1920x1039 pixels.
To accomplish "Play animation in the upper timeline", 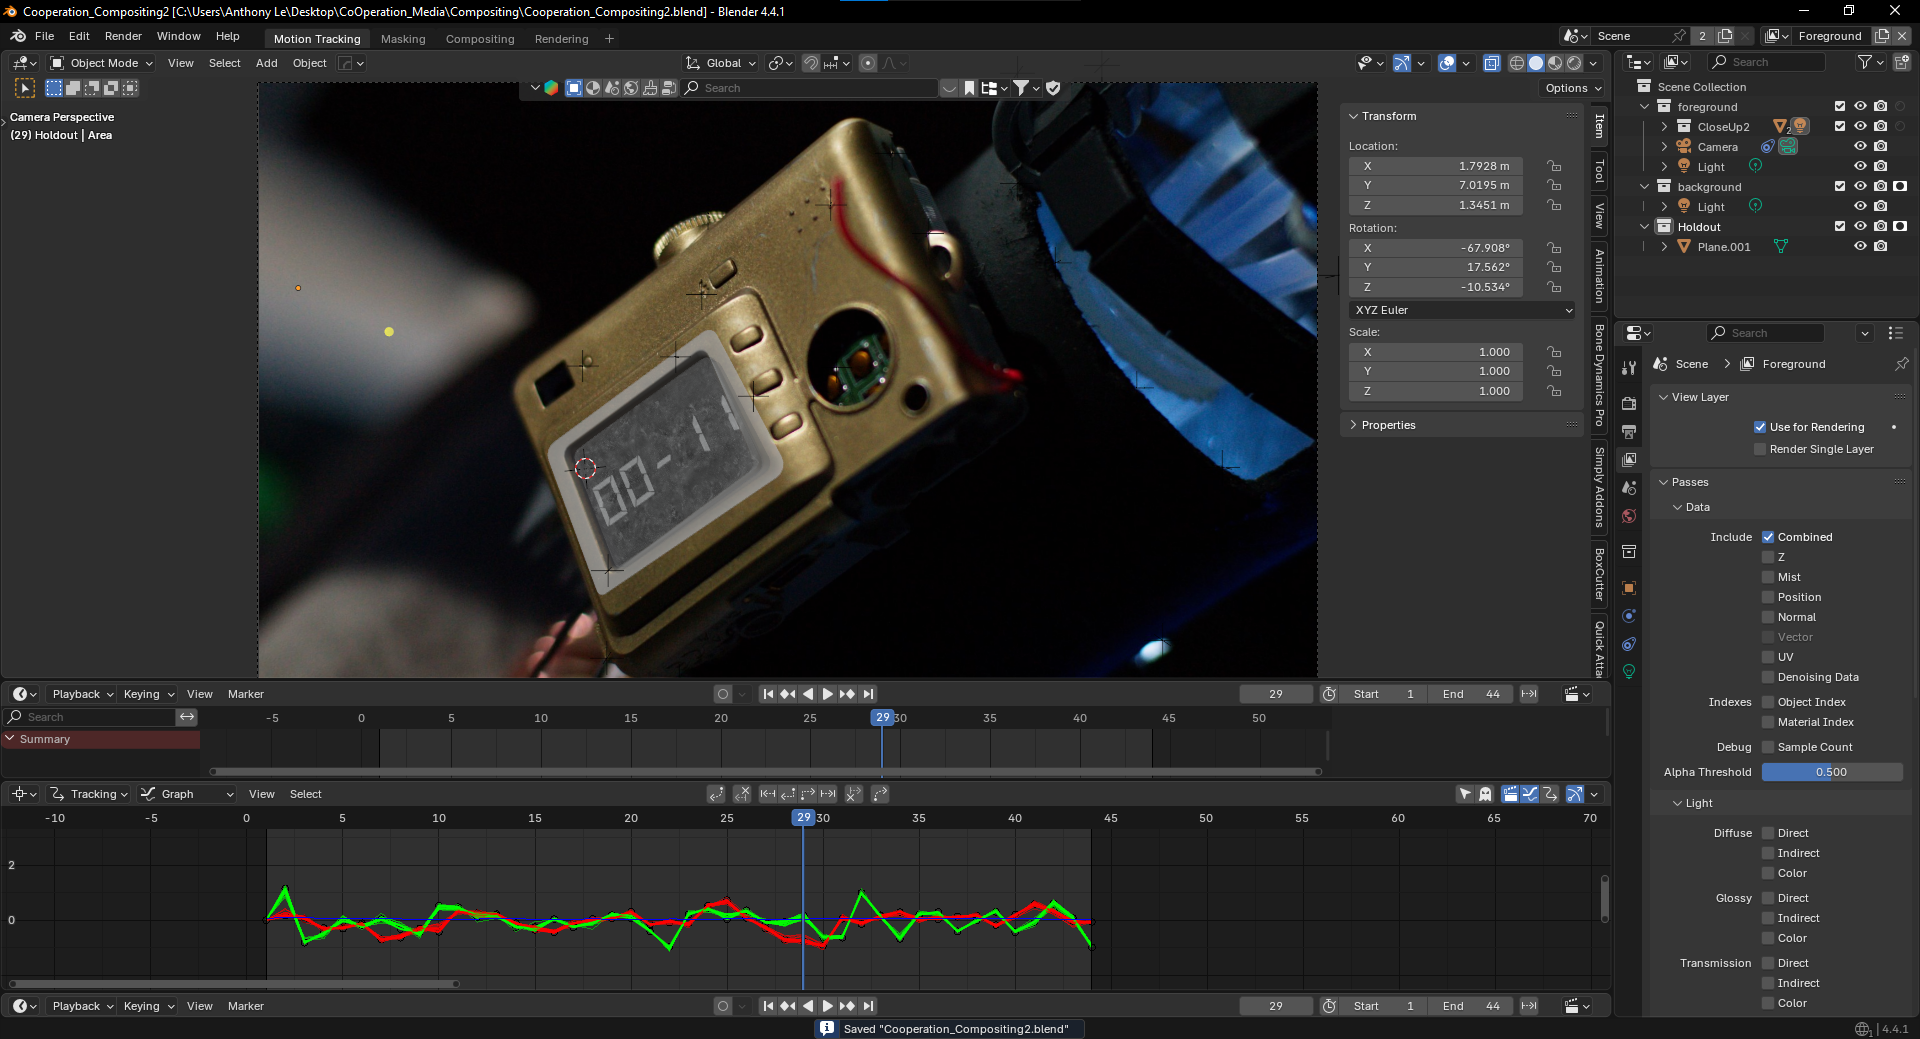I will [827, 694].
